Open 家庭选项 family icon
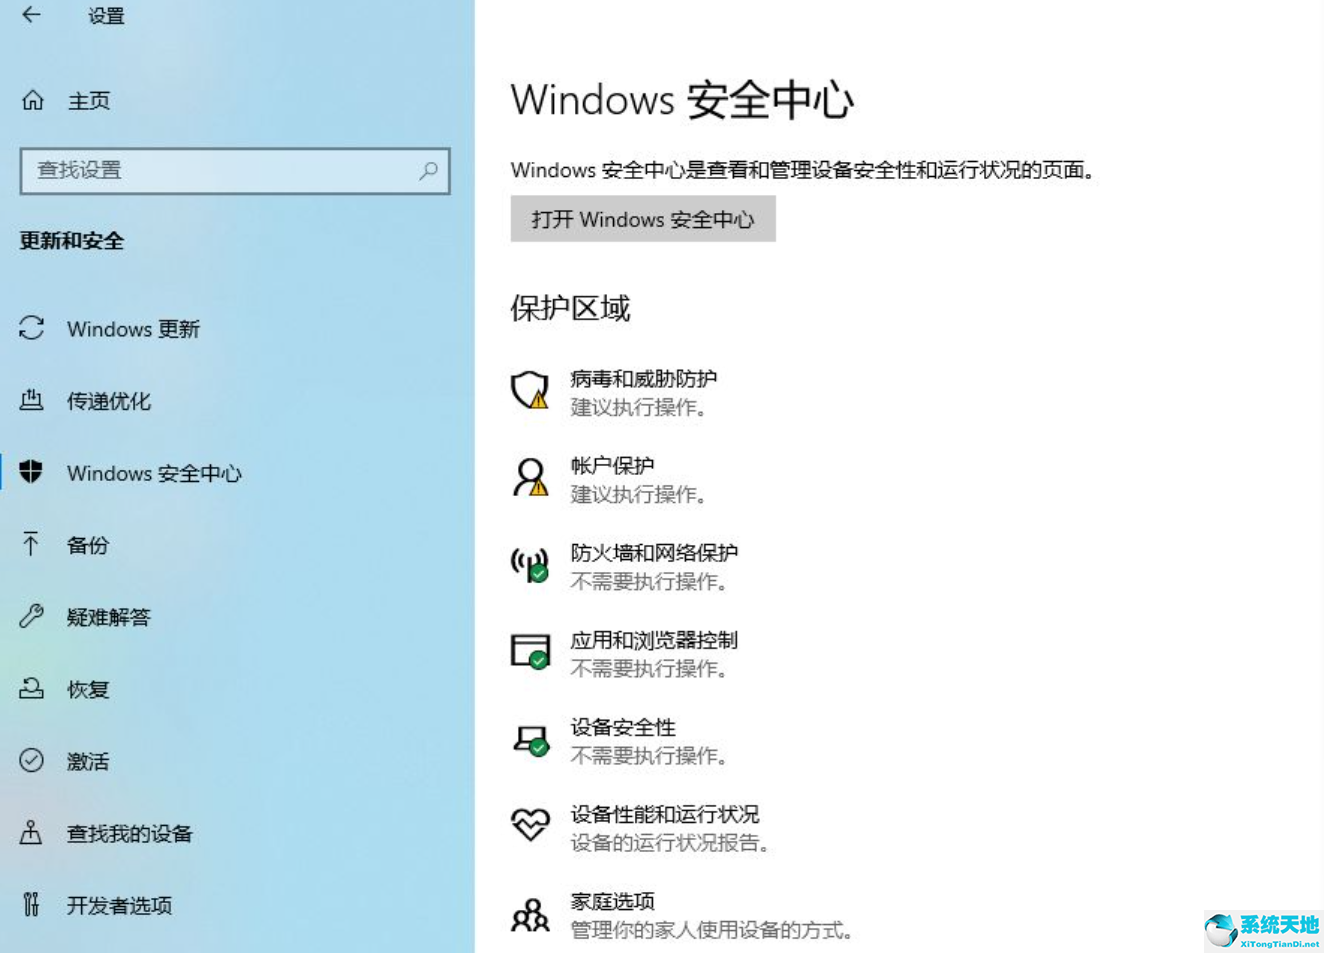 pyautogui.click(x=529, y=913)
